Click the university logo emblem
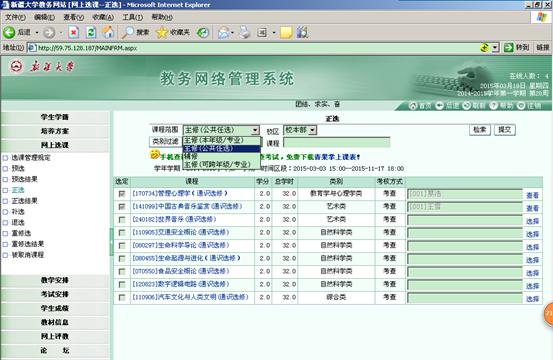 (x=16, y=66)
